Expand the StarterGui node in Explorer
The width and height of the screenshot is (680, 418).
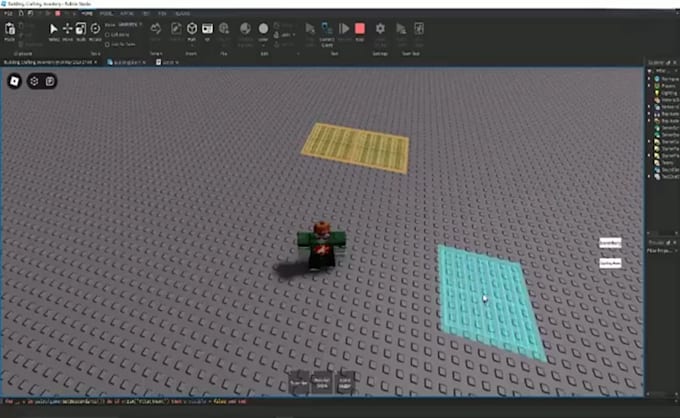click(x=649, y=142)
